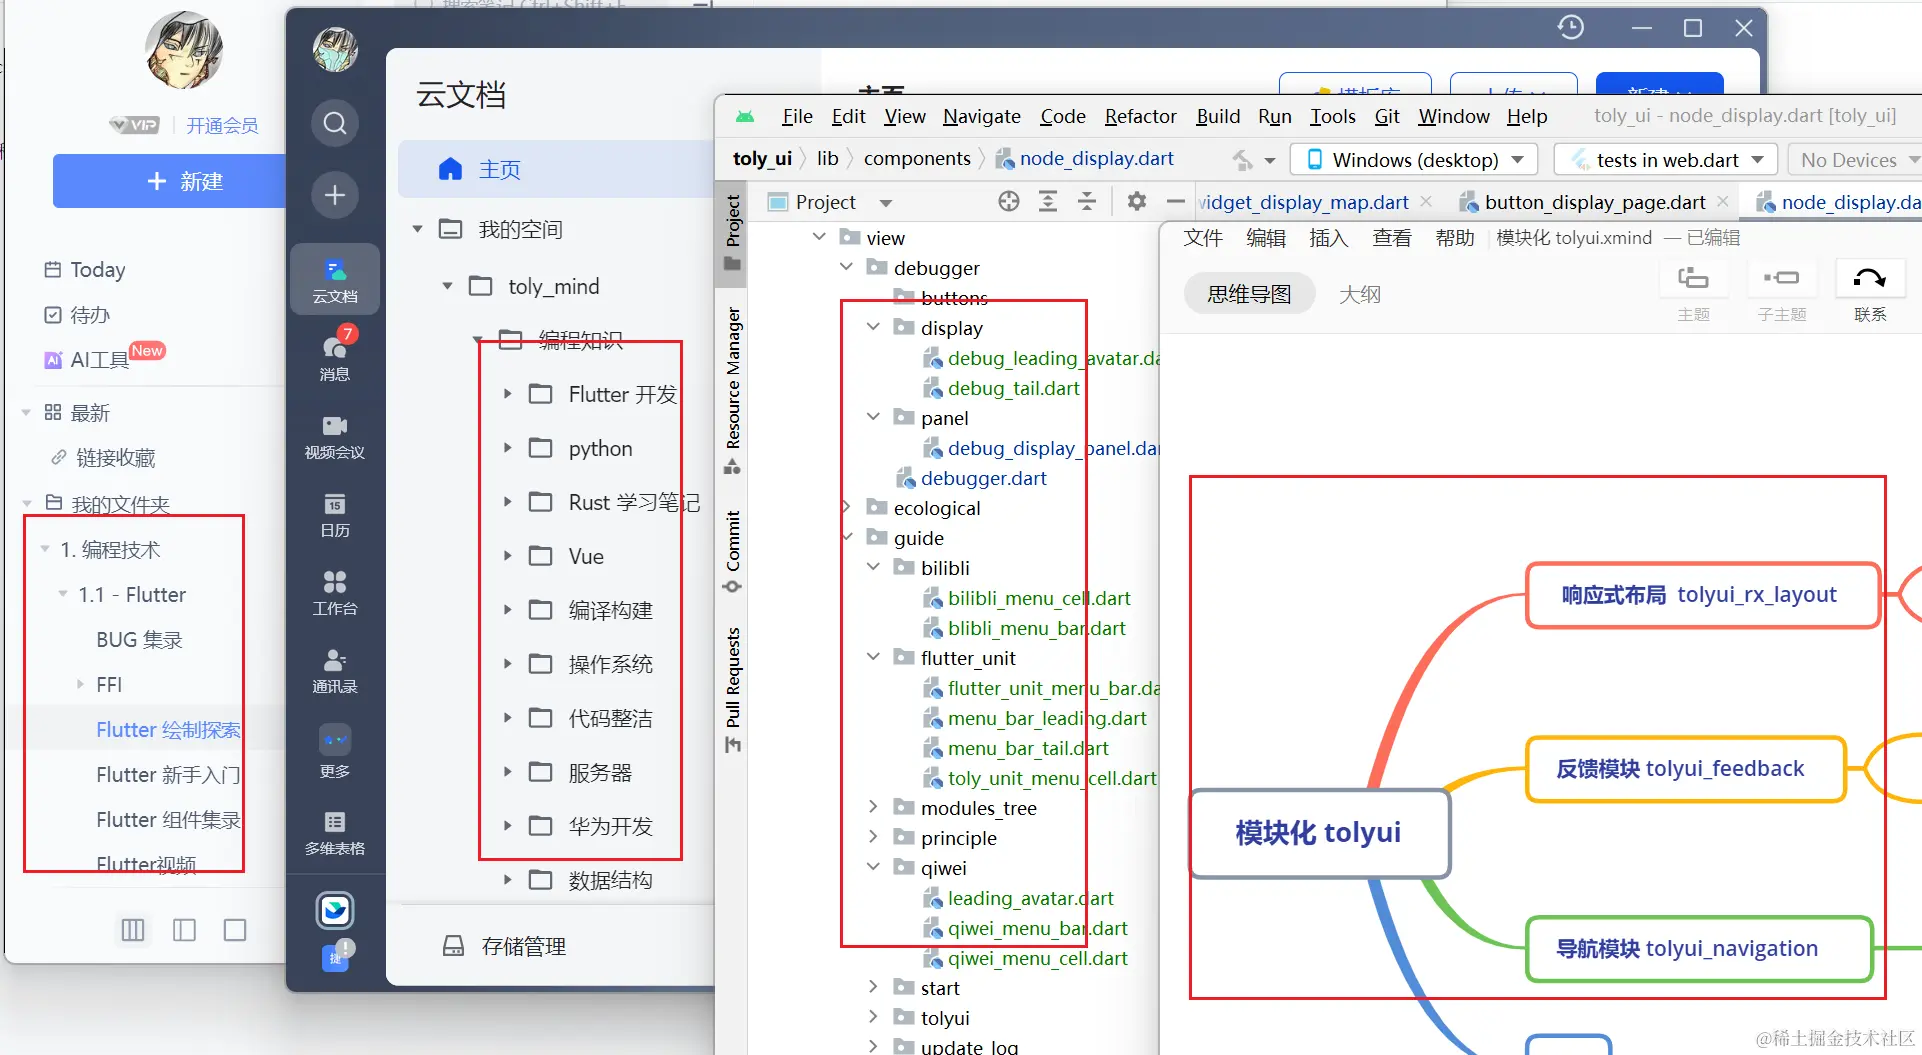1922x1055 pixels.
Task: Hide the Project panel with the minus icon
Action: 1176,202
